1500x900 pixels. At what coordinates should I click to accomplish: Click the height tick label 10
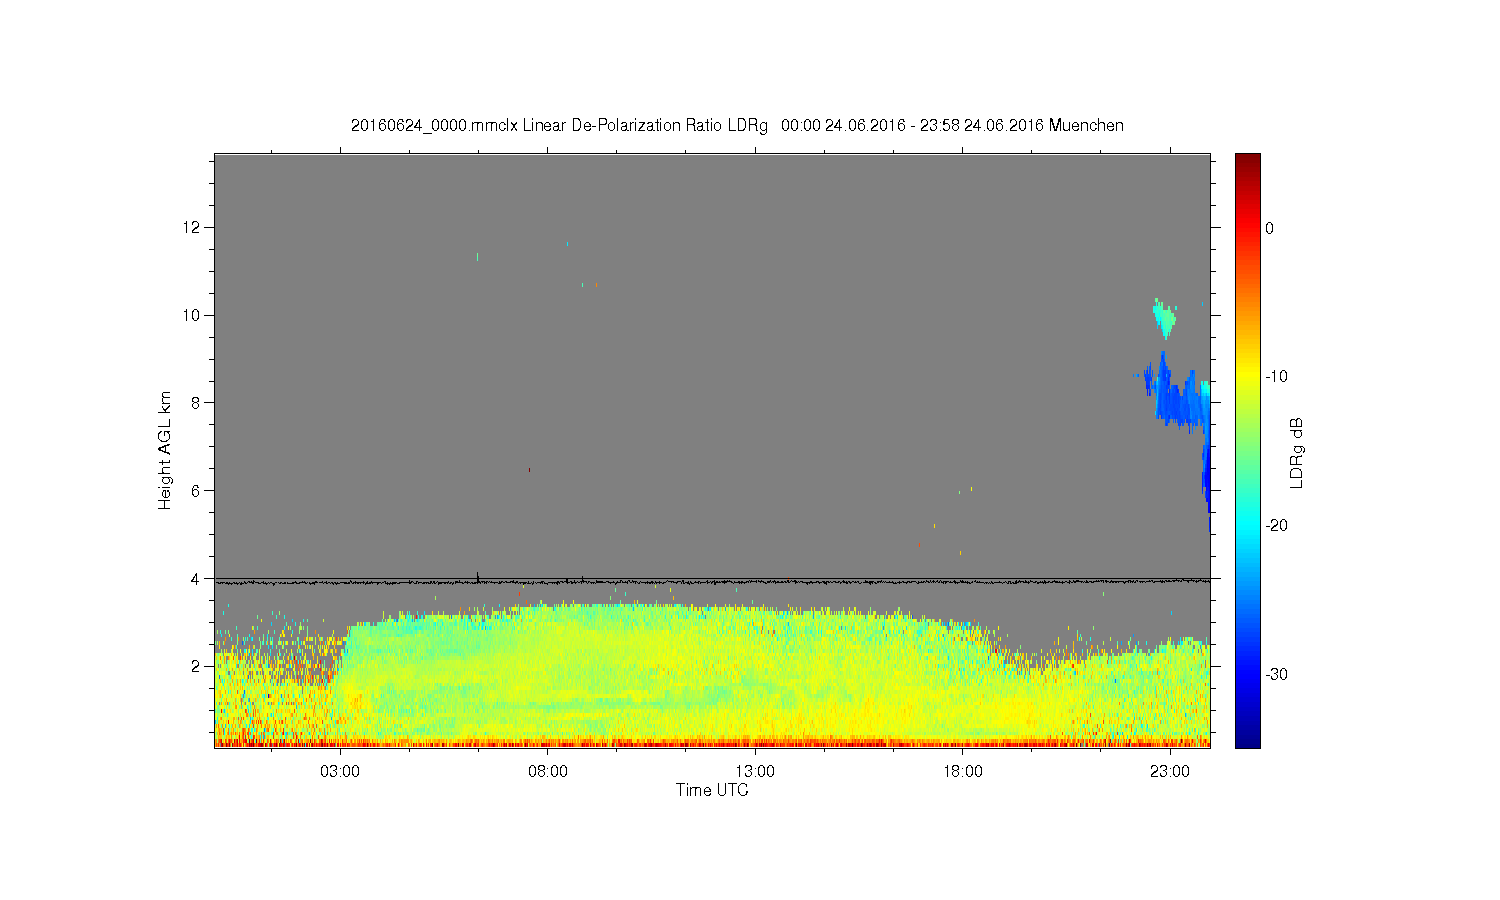[194, 315]
